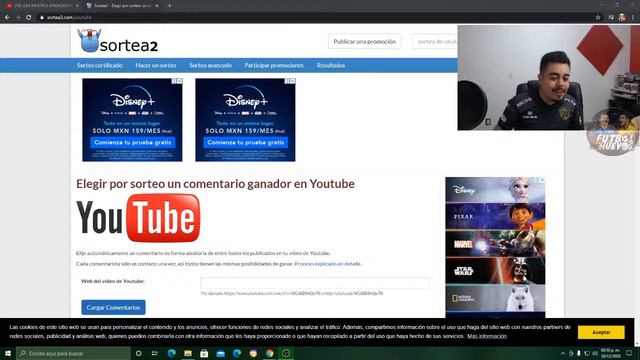This screenshot has width=640, height=360.
Task: Click the Star Wars banner in sidebar ad
Action: coord(495,271)
